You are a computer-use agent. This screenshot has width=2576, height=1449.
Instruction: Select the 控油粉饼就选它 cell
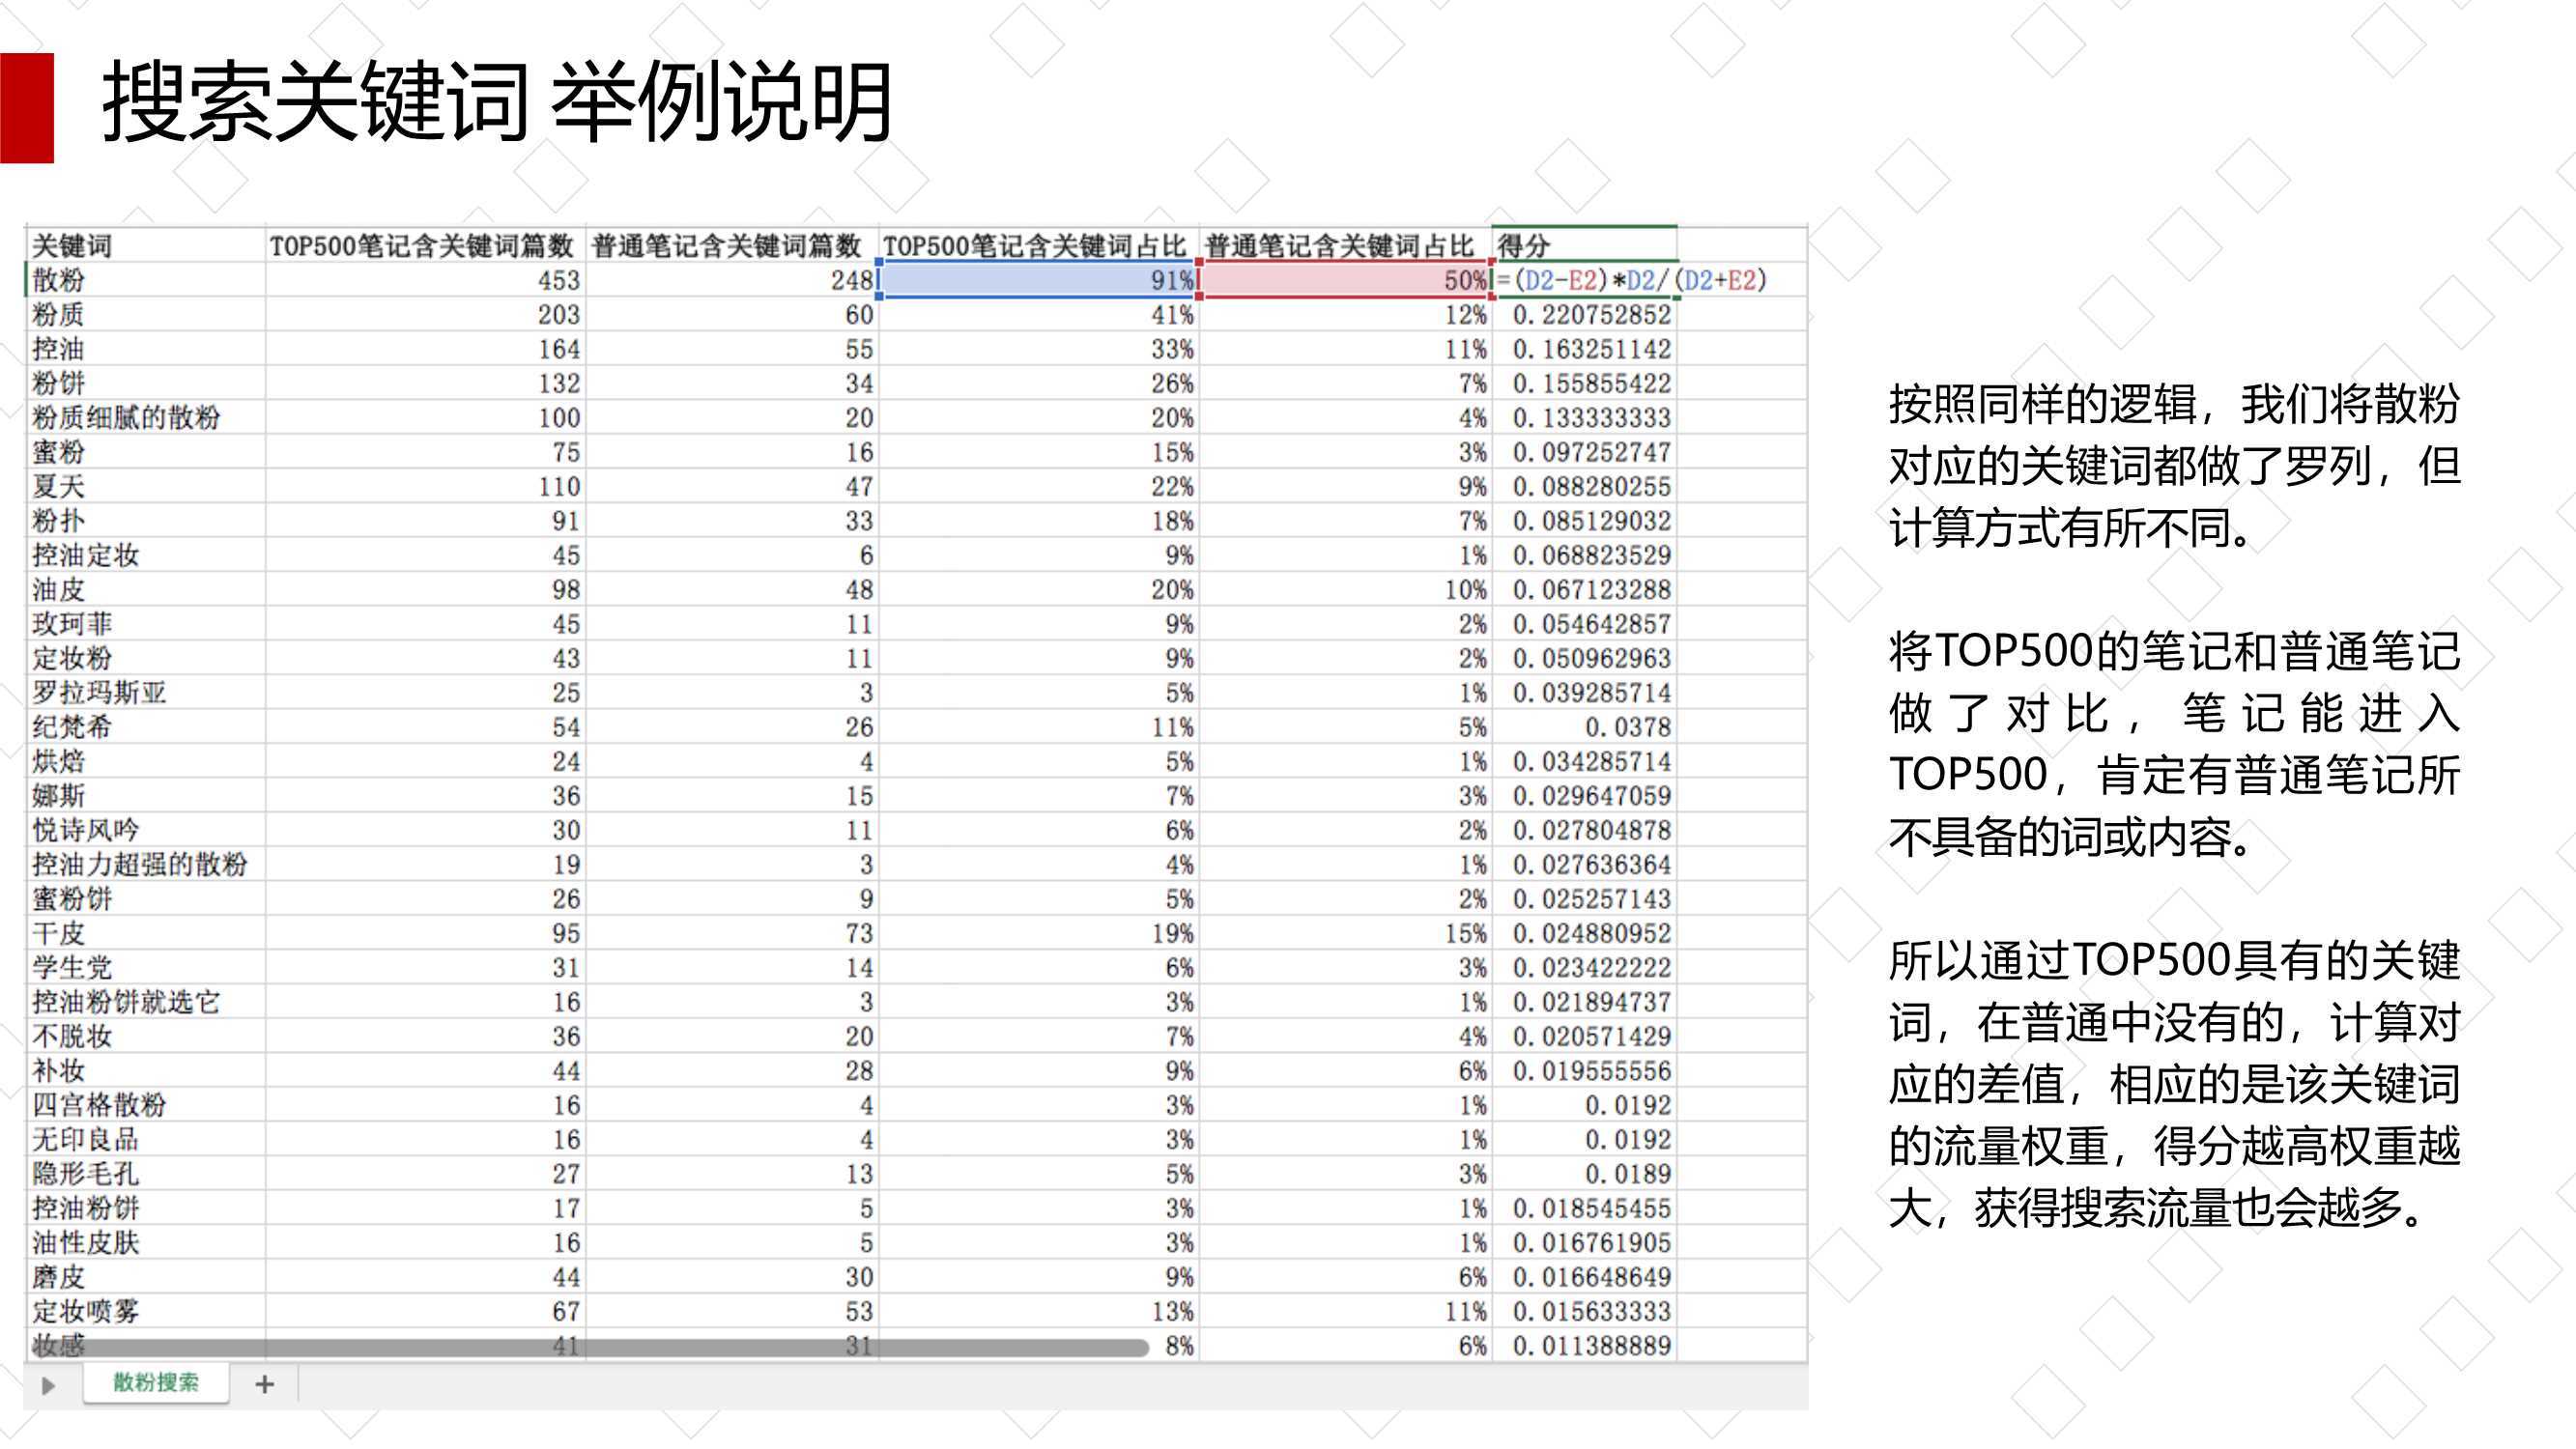click(x=145, y=1002)
